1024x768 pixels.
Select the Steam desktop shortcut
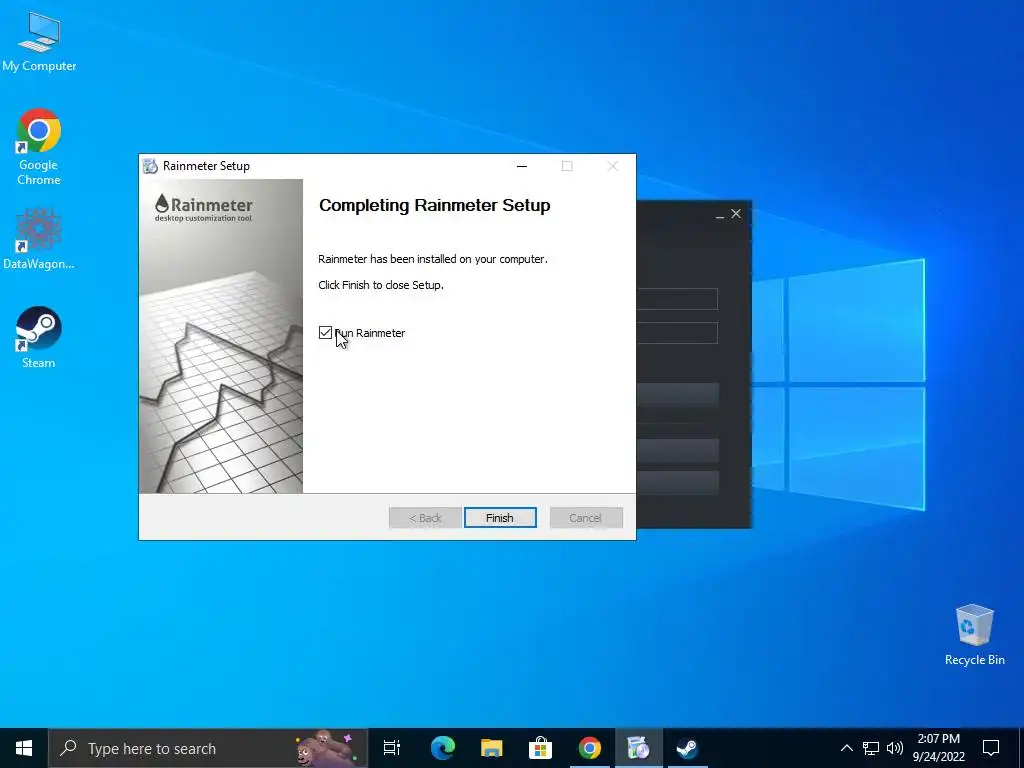tap(39, 338)
